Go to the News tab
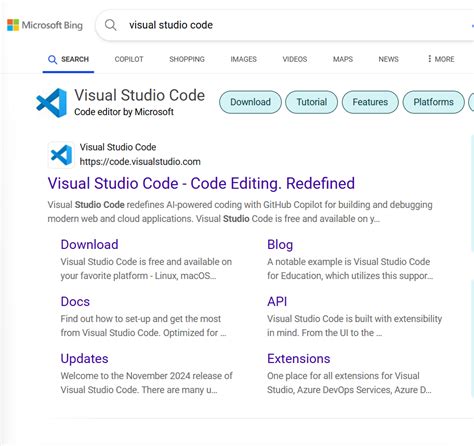The width and height of the screenshot is (474, 446). point(389,59)
